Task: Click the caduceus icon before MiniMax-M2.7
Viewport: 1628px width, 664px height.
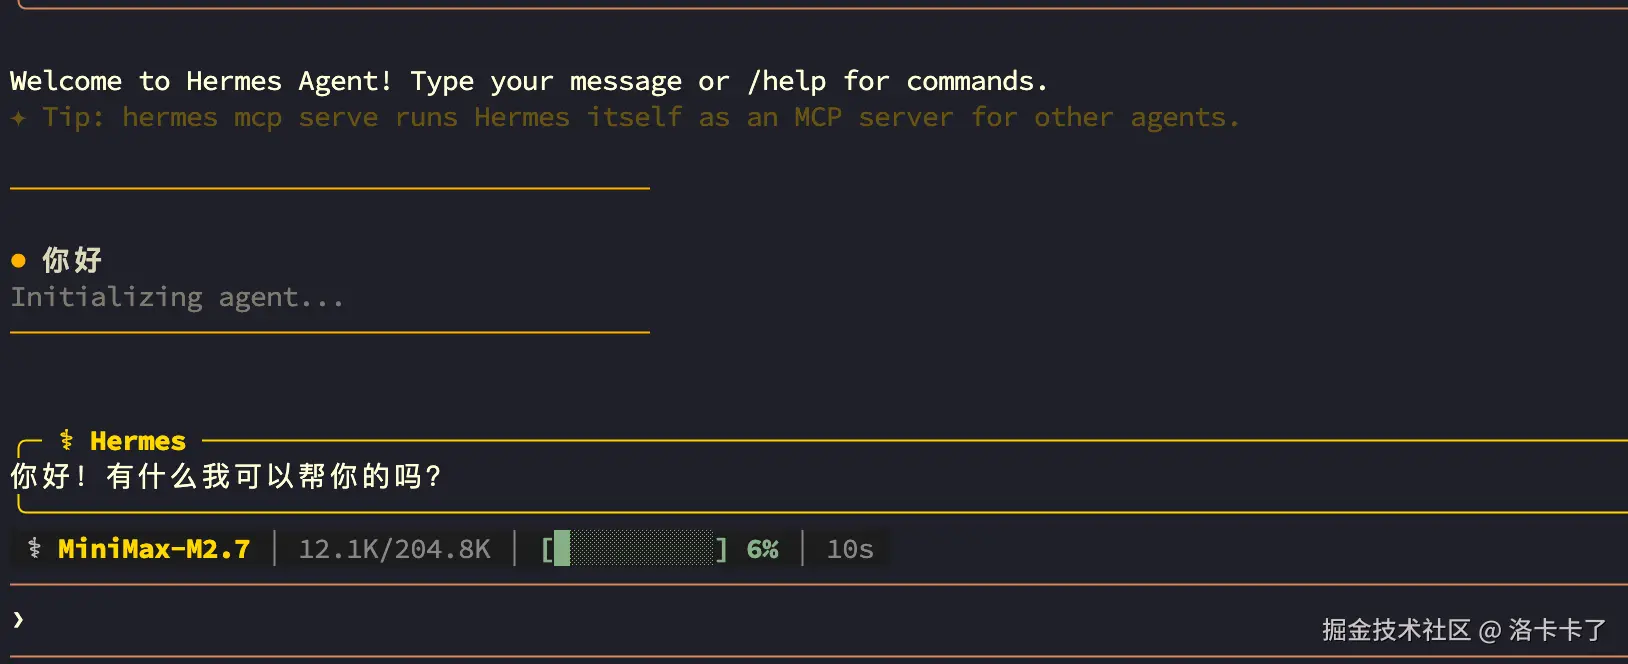Action: coord(35,548)
